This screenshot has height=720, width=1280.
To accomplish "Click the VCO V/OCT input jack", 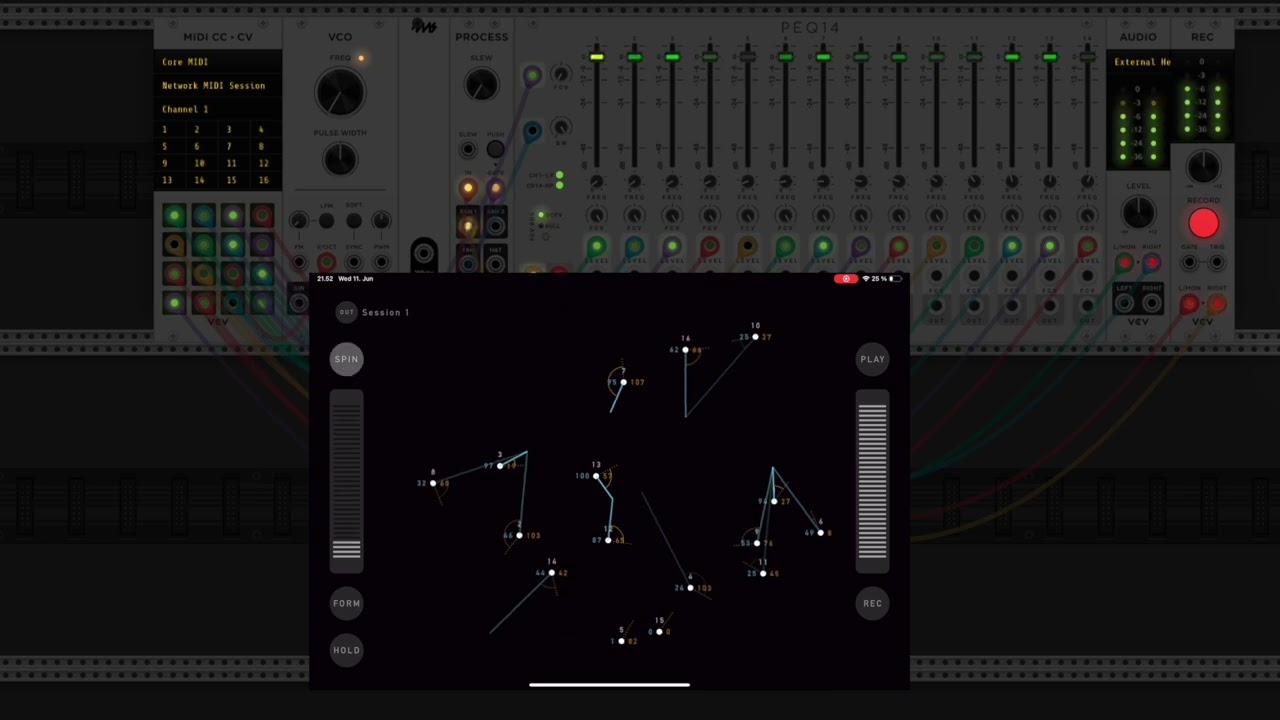I will (326, 262).
